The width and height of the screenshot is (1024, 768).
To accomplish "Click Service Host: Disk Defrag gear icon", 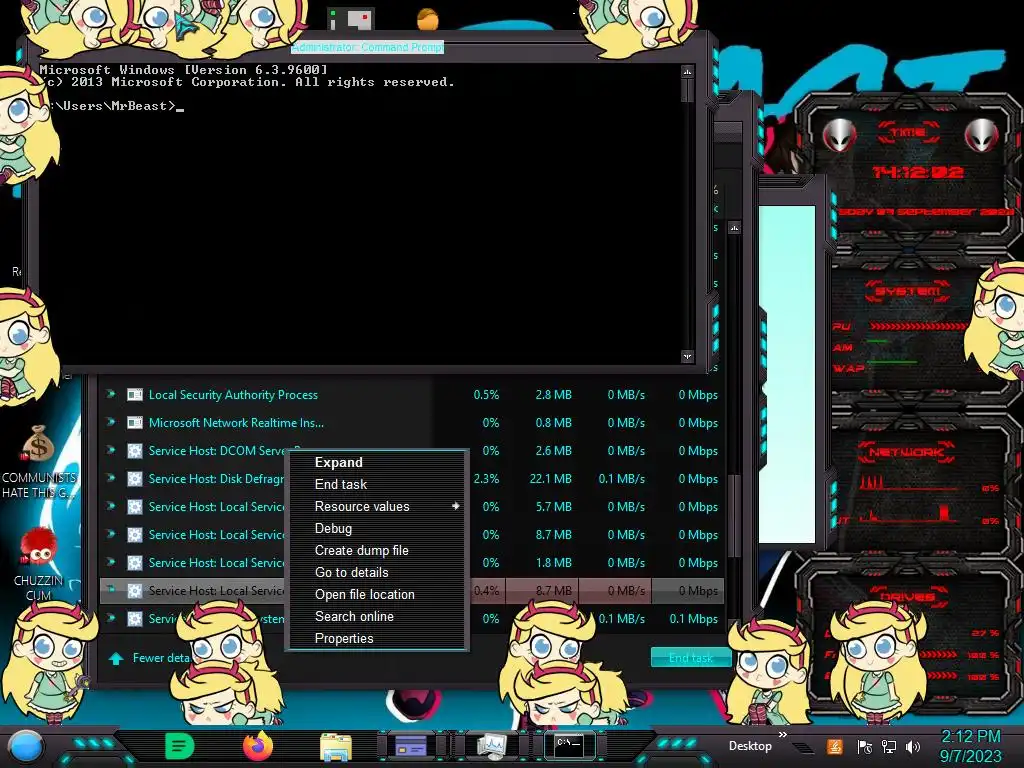I will (x=135, y=479).
